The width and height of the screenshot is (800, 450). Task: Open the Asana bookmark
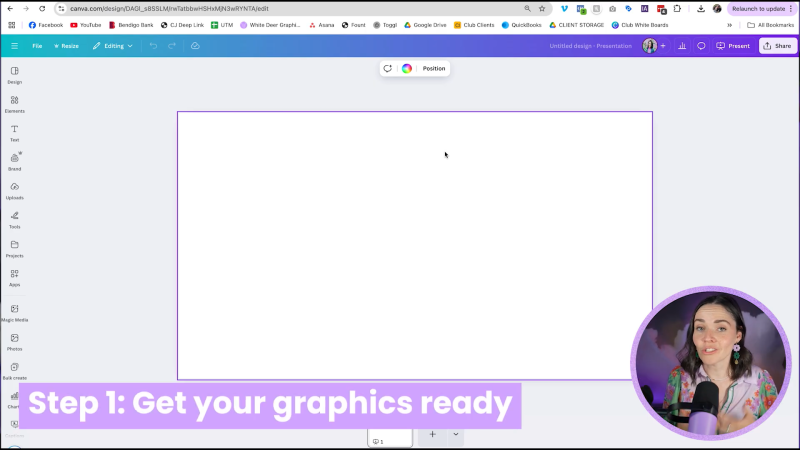click(321, 25)
